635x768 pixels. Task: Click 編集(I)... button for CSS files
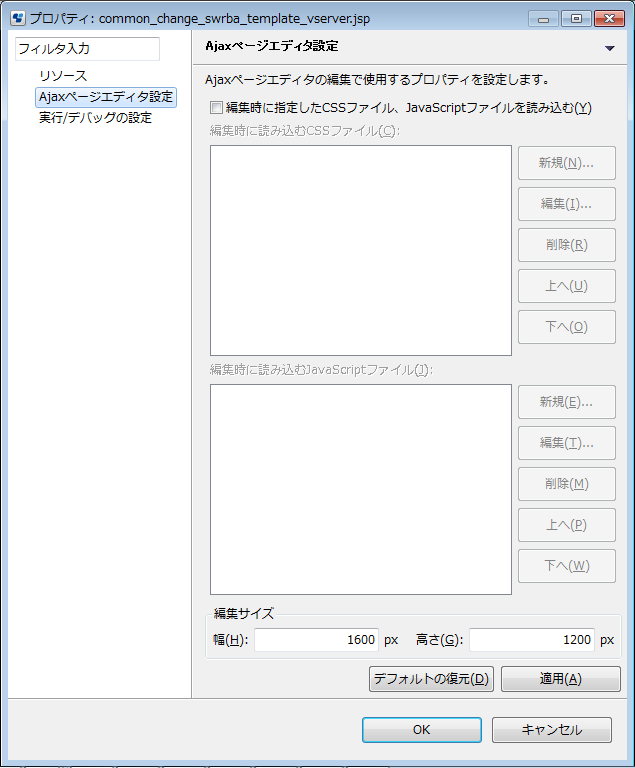(x=567, y=204)
